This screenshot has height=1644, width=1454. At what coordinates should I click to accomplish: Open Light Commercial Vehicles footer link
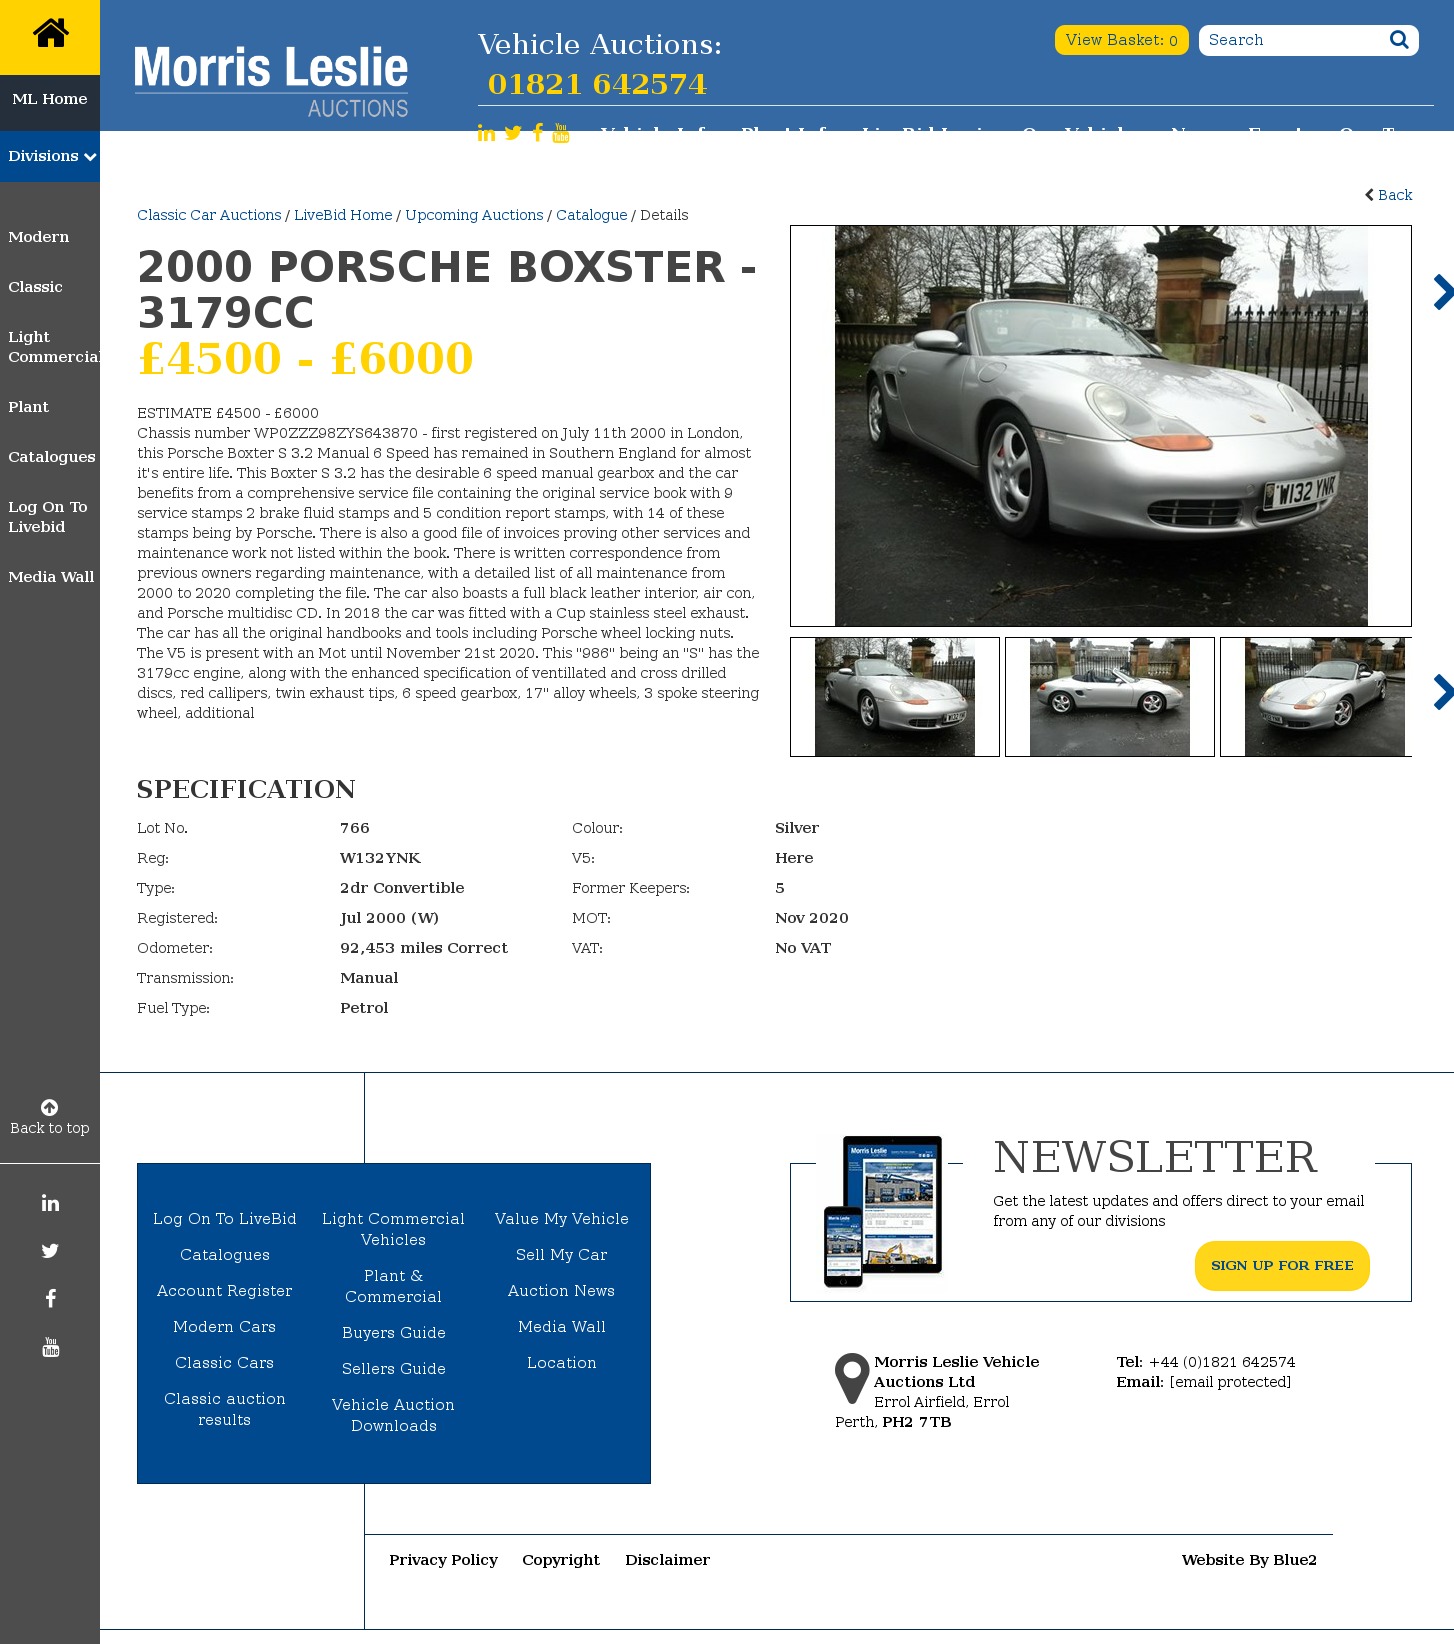pyautogui.click(x=394, y=1229)
